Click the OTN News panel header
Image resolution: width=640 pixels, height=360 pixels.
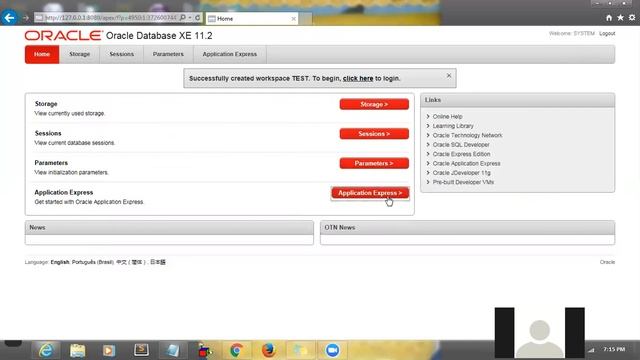pos(467,227)
